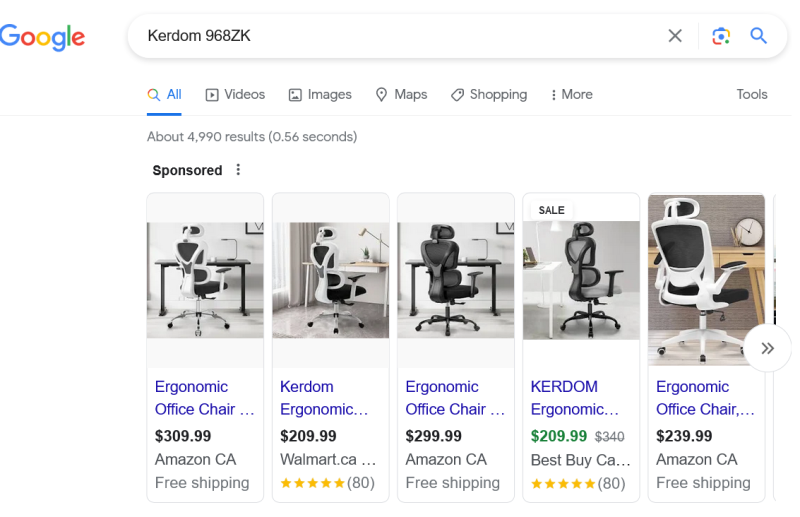Image resolution: width=800 pixels, height=517 pixels.
Task: Open Walmart Kerdom chair product image
Action: [331, 280]
